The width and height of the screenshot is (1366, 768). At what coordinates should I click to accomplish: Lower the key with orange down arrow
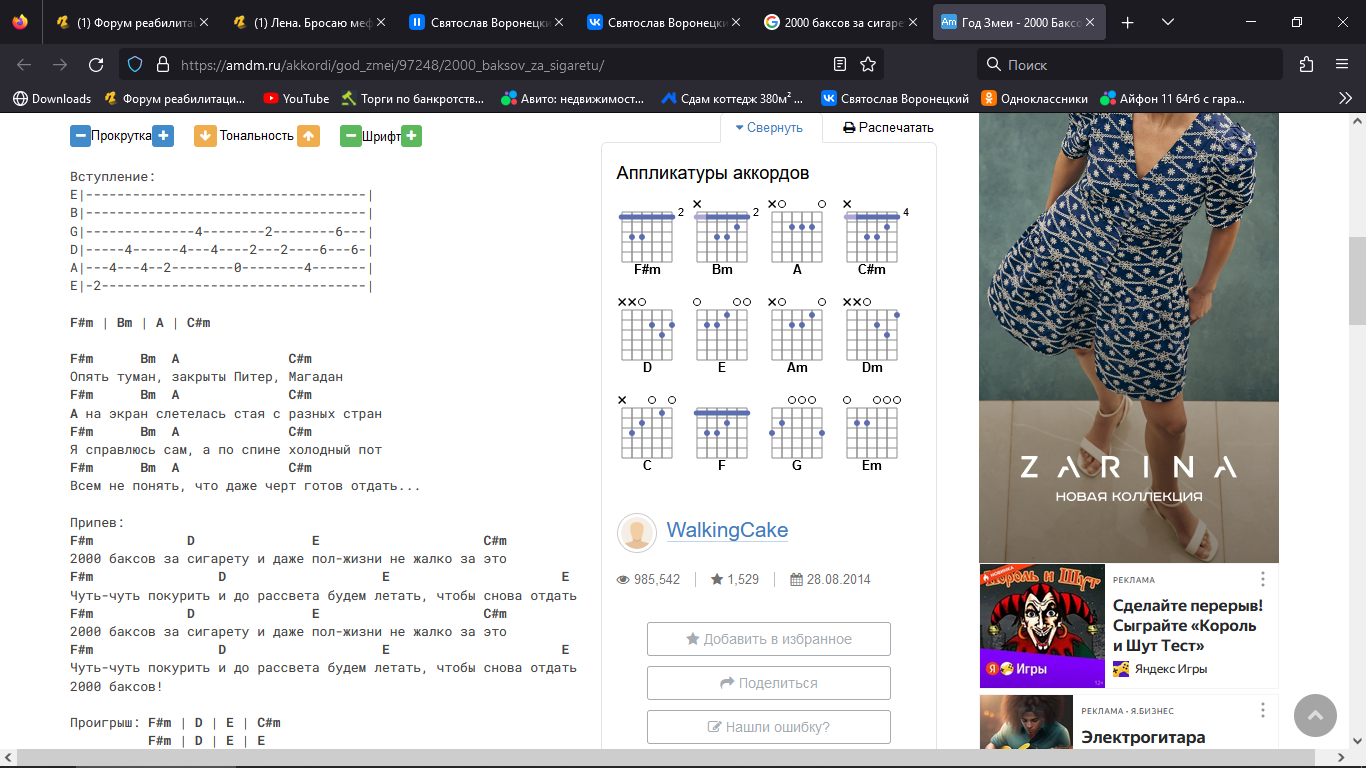point(205,136)
